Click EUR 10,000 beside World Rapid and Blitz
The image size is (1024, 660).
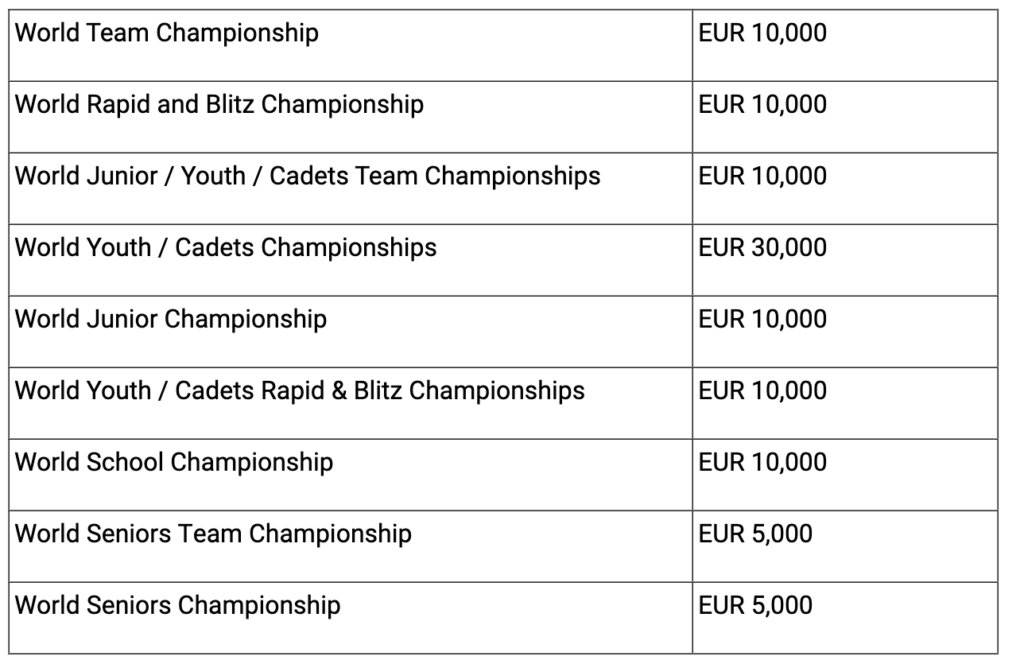(x=845, y=117)
